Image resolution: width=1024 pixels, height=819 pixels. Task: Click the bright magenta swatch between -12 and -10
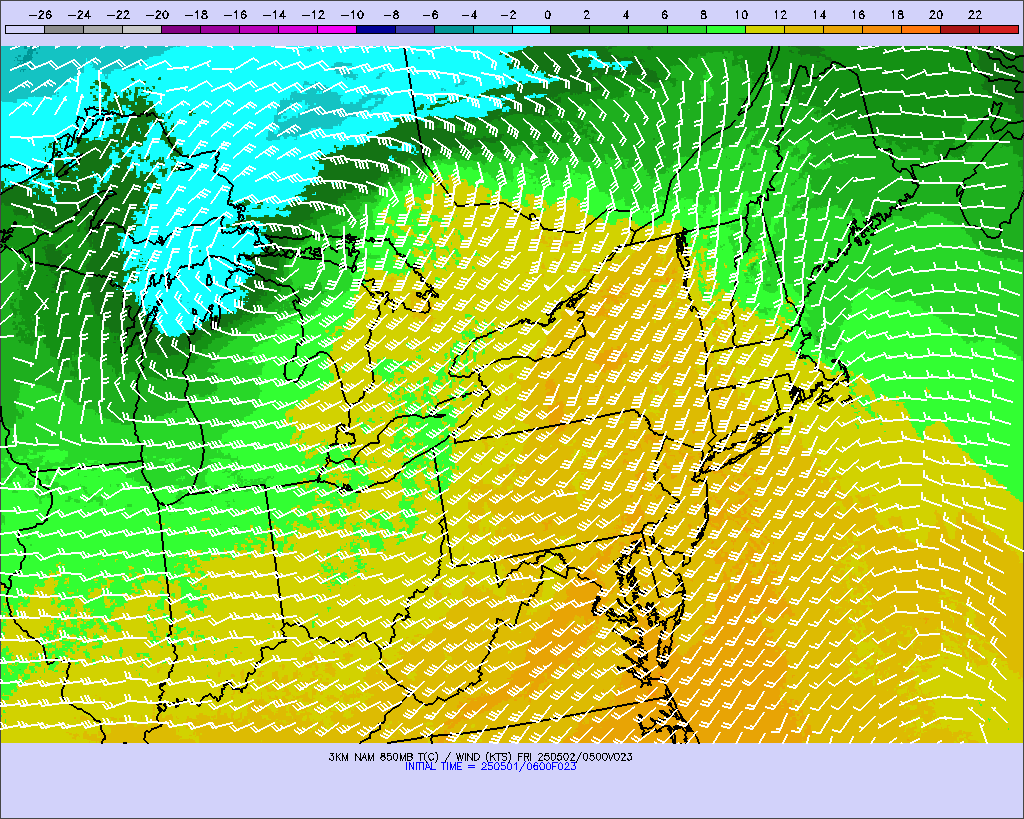tap(337, 29)
